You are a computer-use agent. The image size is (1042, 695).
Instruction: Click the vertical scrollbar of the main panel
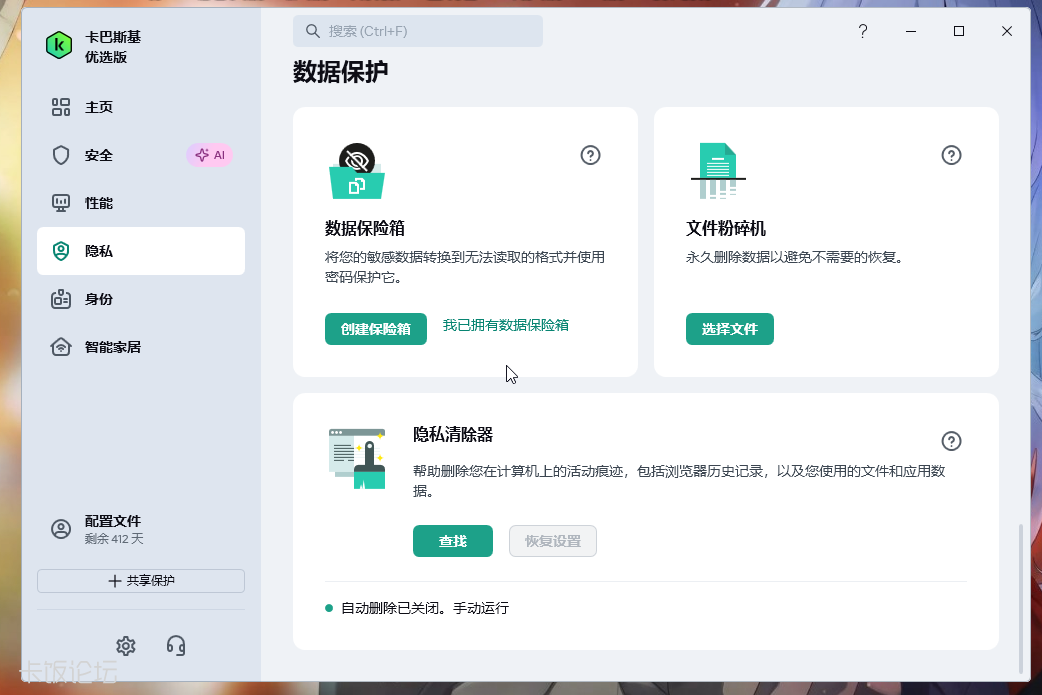pyautogui.click(x=1021, y=598)
